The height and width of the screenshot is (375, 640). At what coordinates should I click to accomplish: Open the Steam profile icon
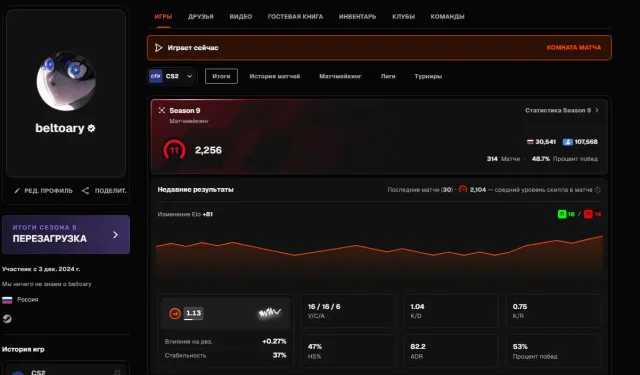coord(7,319)
